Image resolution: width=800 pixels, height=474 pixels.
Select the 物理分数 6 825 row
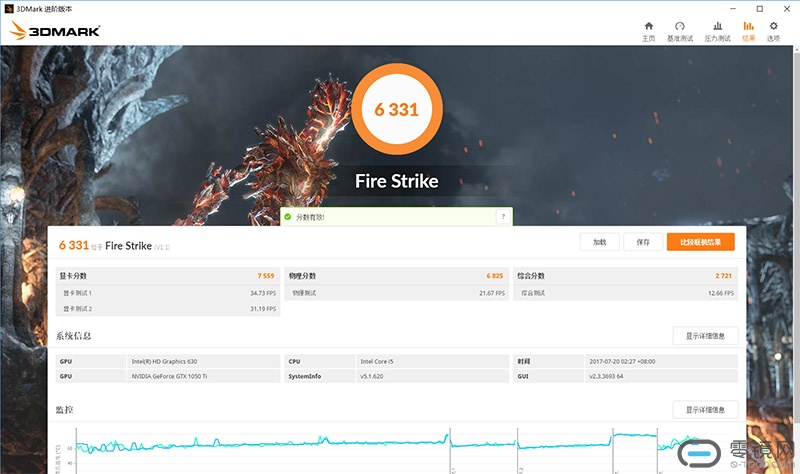pos(396,276)
